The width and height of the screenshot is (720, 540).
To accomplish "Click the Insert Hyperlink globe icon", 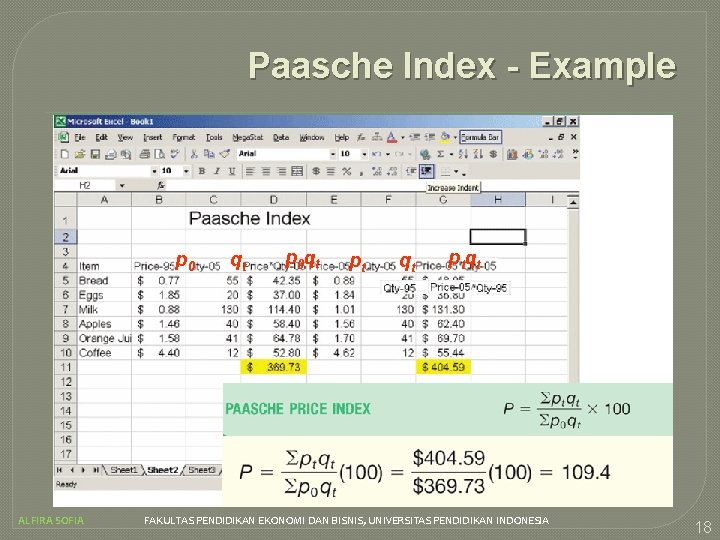I will (425, 154).
